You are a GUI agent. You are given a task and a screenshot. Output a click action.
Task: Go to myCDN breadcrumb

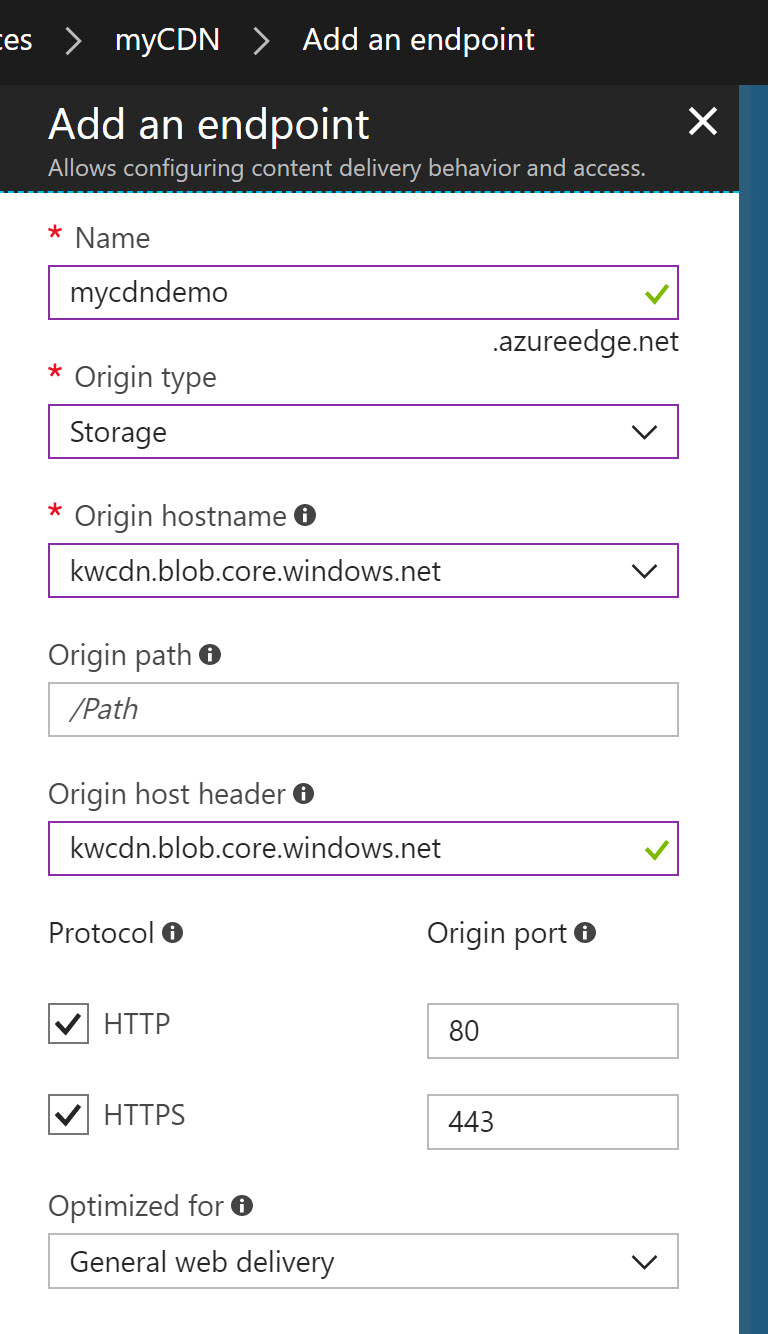pos(167,40)
